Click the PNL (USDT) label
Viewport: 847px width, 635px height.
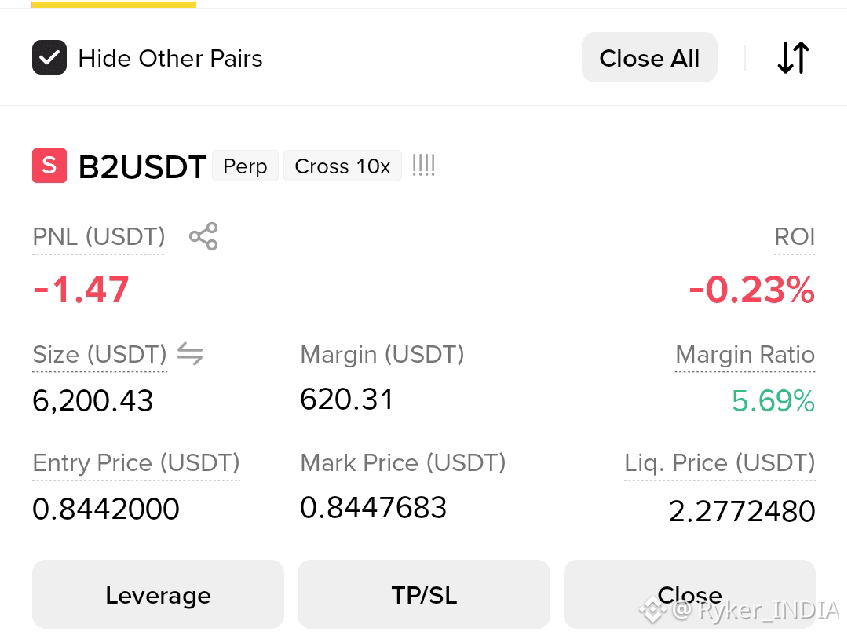point(99,237)
